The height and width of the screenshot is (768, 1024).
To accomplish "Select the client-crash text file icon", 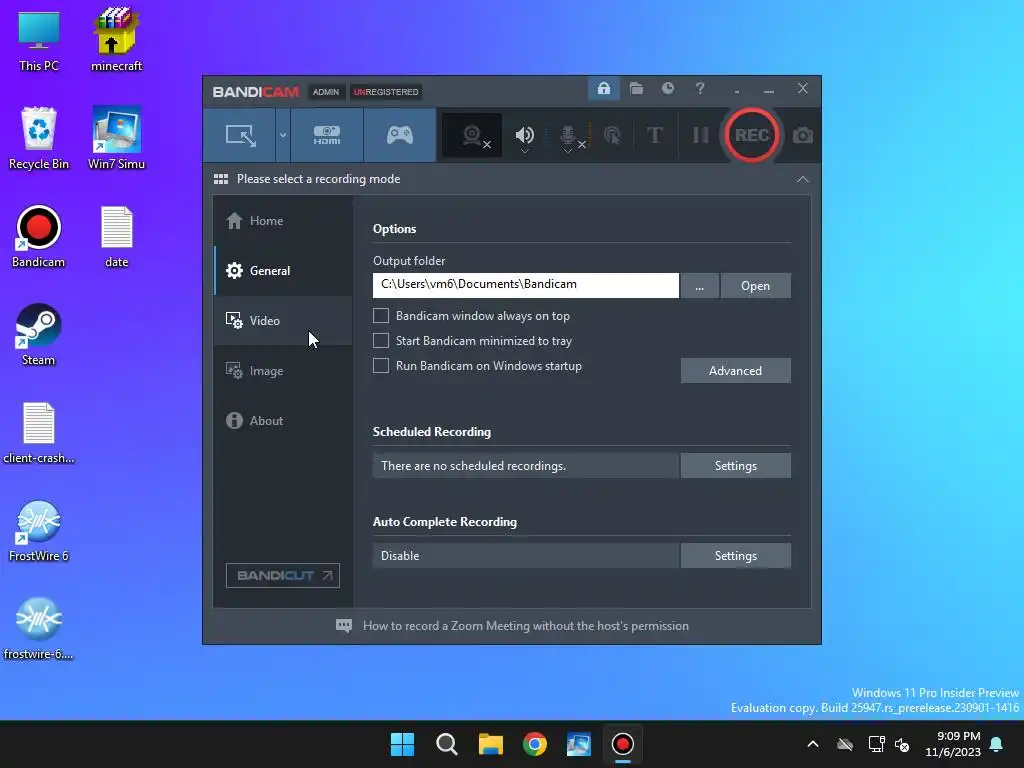I will (x=39, y=432).
